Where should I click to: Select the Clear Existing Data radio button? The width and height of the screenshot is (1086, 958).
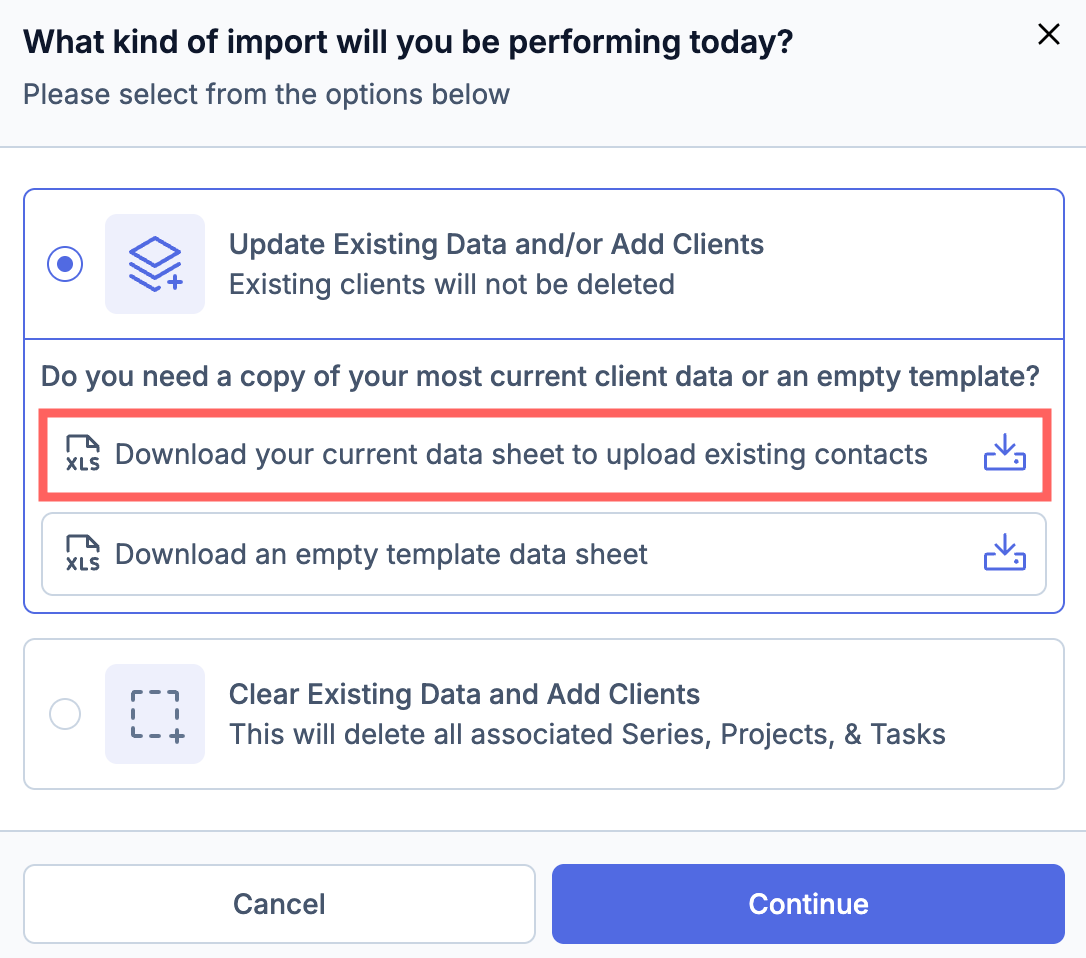(x=65, y=714)
